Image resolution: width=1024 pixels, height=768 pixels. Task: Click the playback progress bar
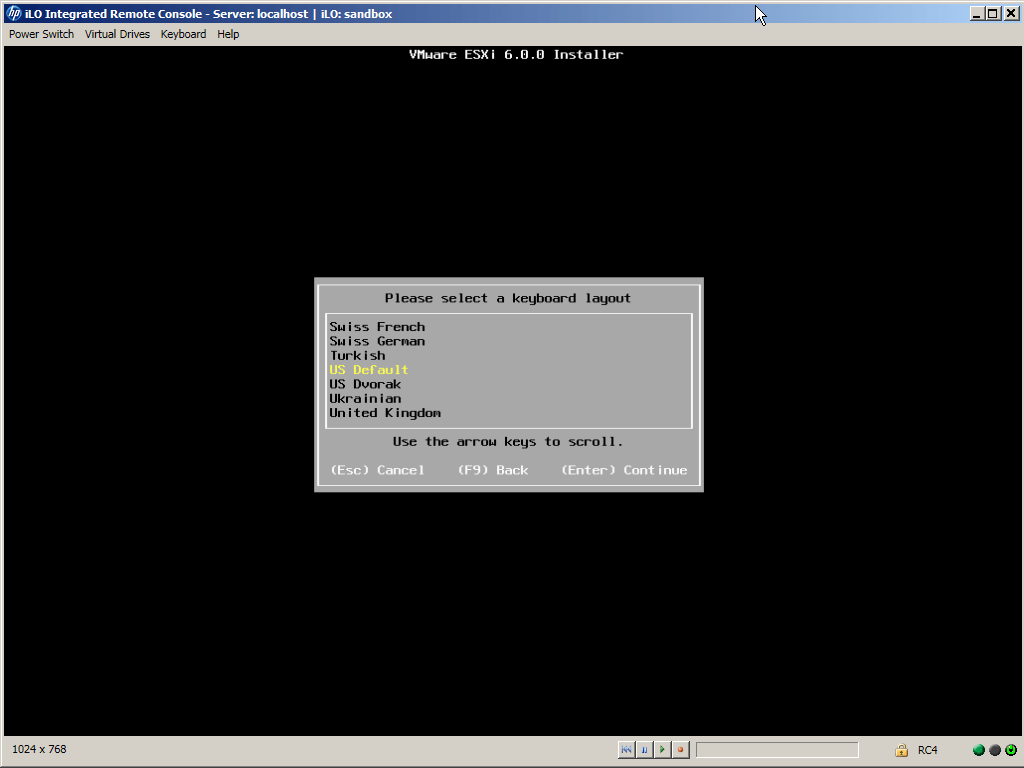777,750
